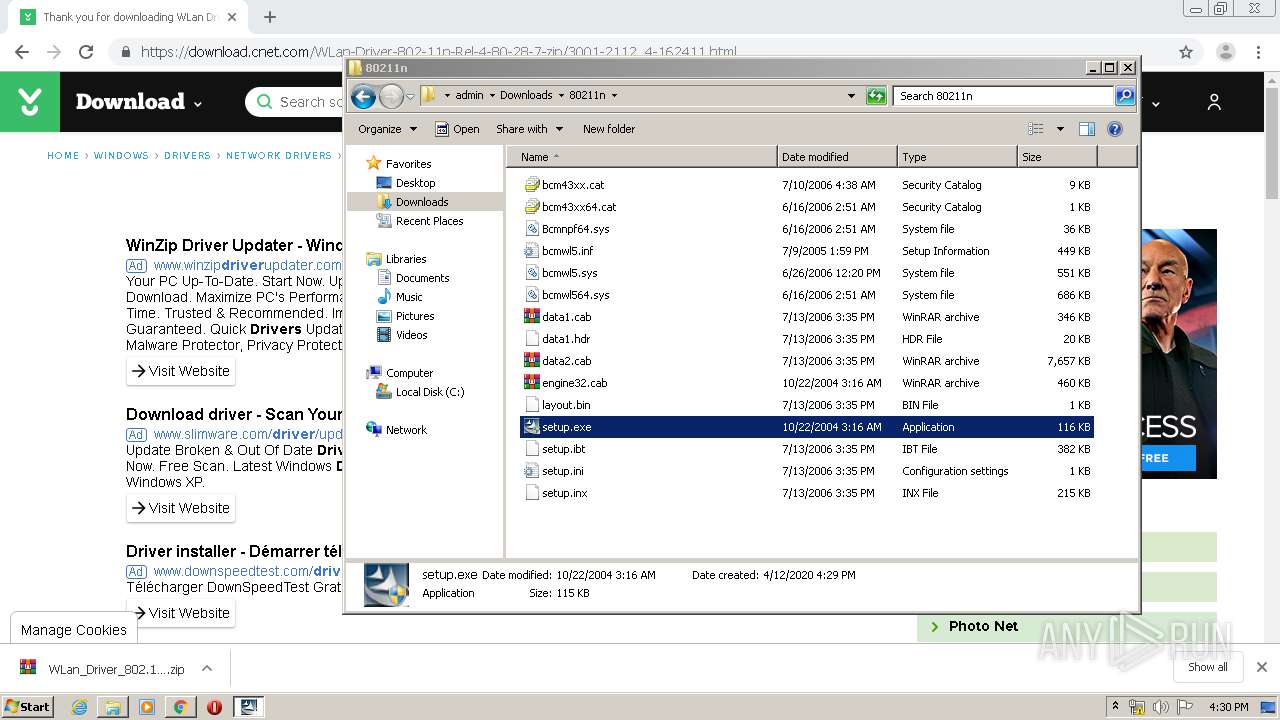Select the Bcmnpf64.sys system file icon
This screenshot has height=720, width=1280.
(532, 229)
